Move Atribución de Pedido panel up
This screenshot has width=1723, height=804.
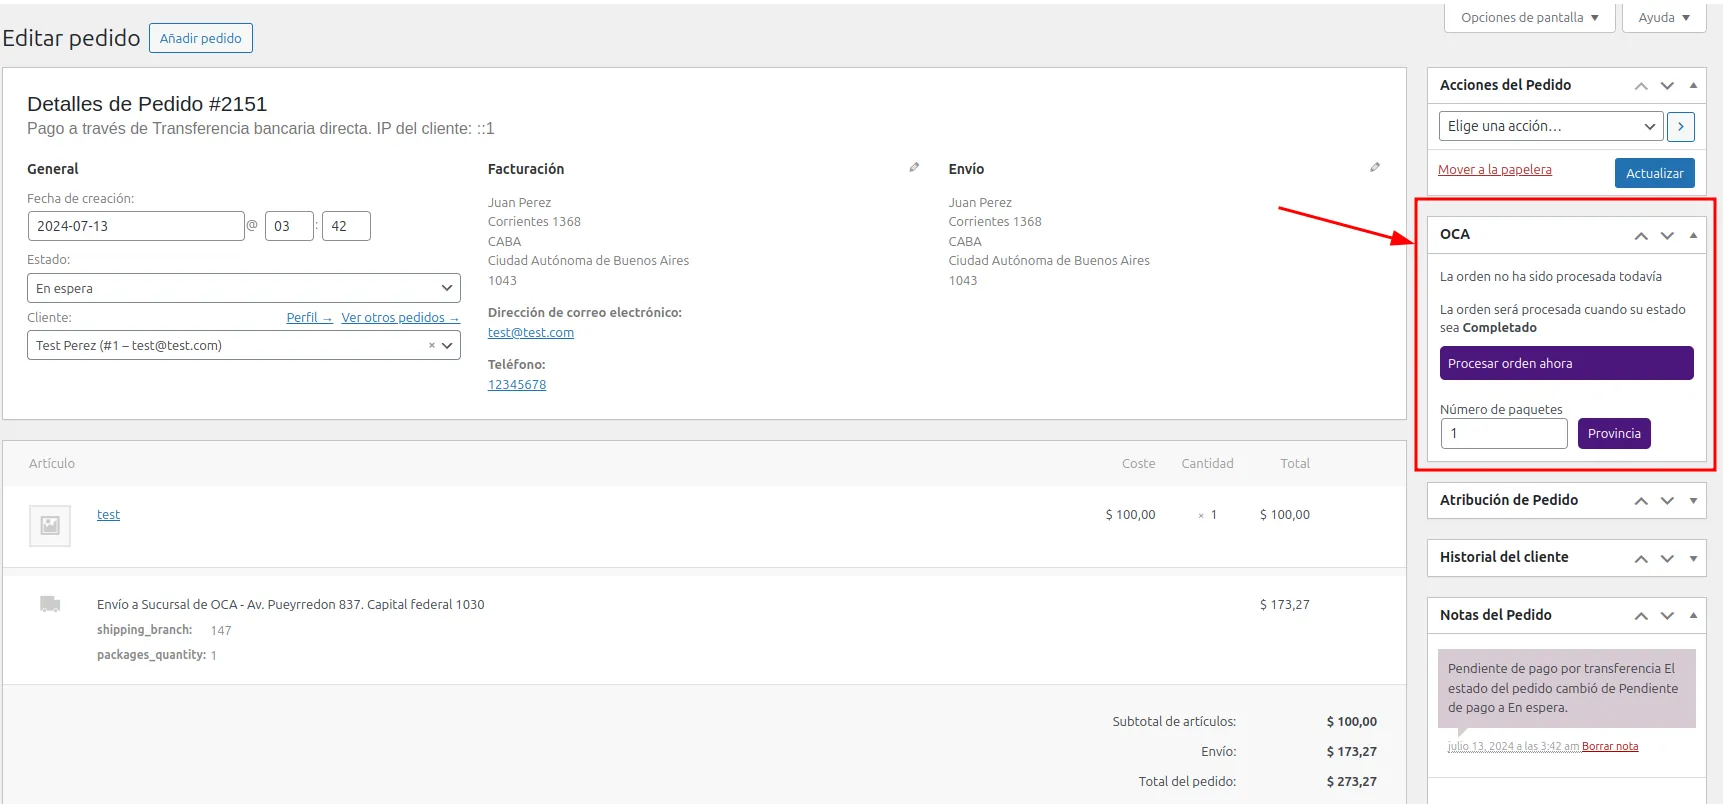(1641, 501)
